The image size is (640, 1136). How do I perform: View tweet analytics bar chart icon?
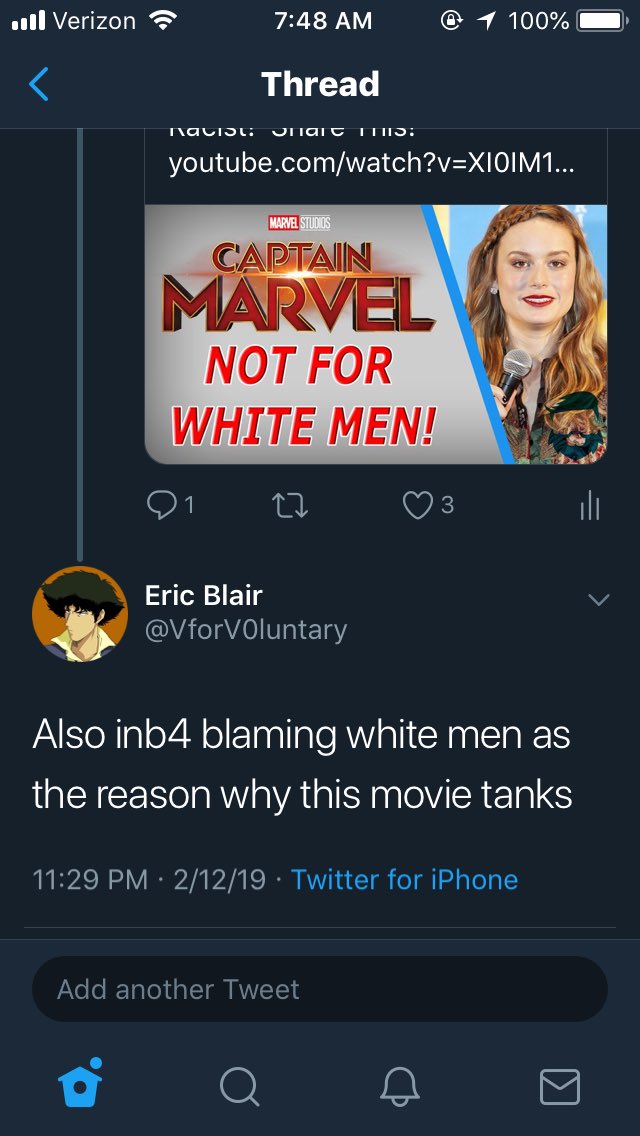[x=589, y=506]
